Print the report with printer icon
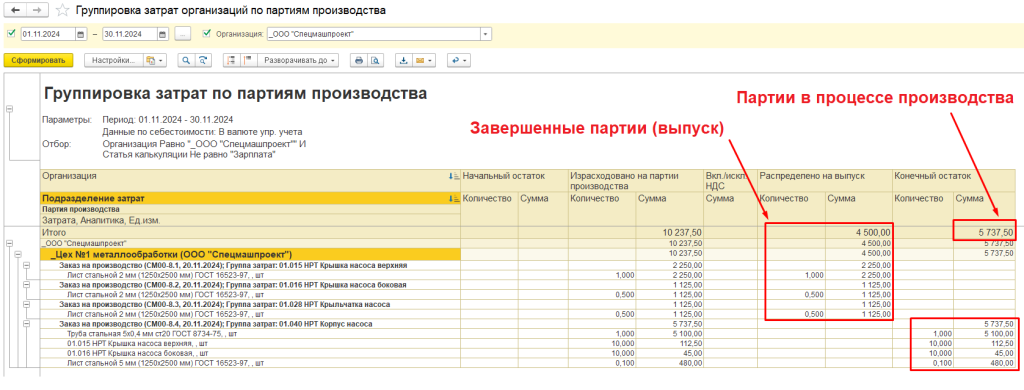The image size is (1024, 390). tap(358, 60)
